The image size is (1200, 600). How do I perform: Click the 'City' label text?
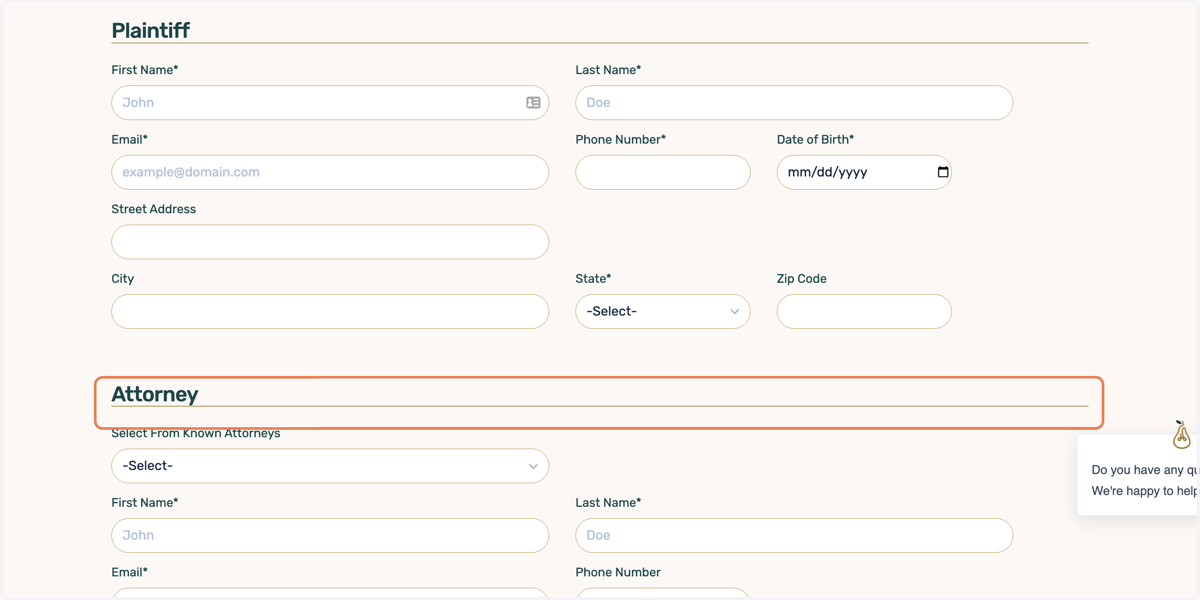[x=123, y=279]
